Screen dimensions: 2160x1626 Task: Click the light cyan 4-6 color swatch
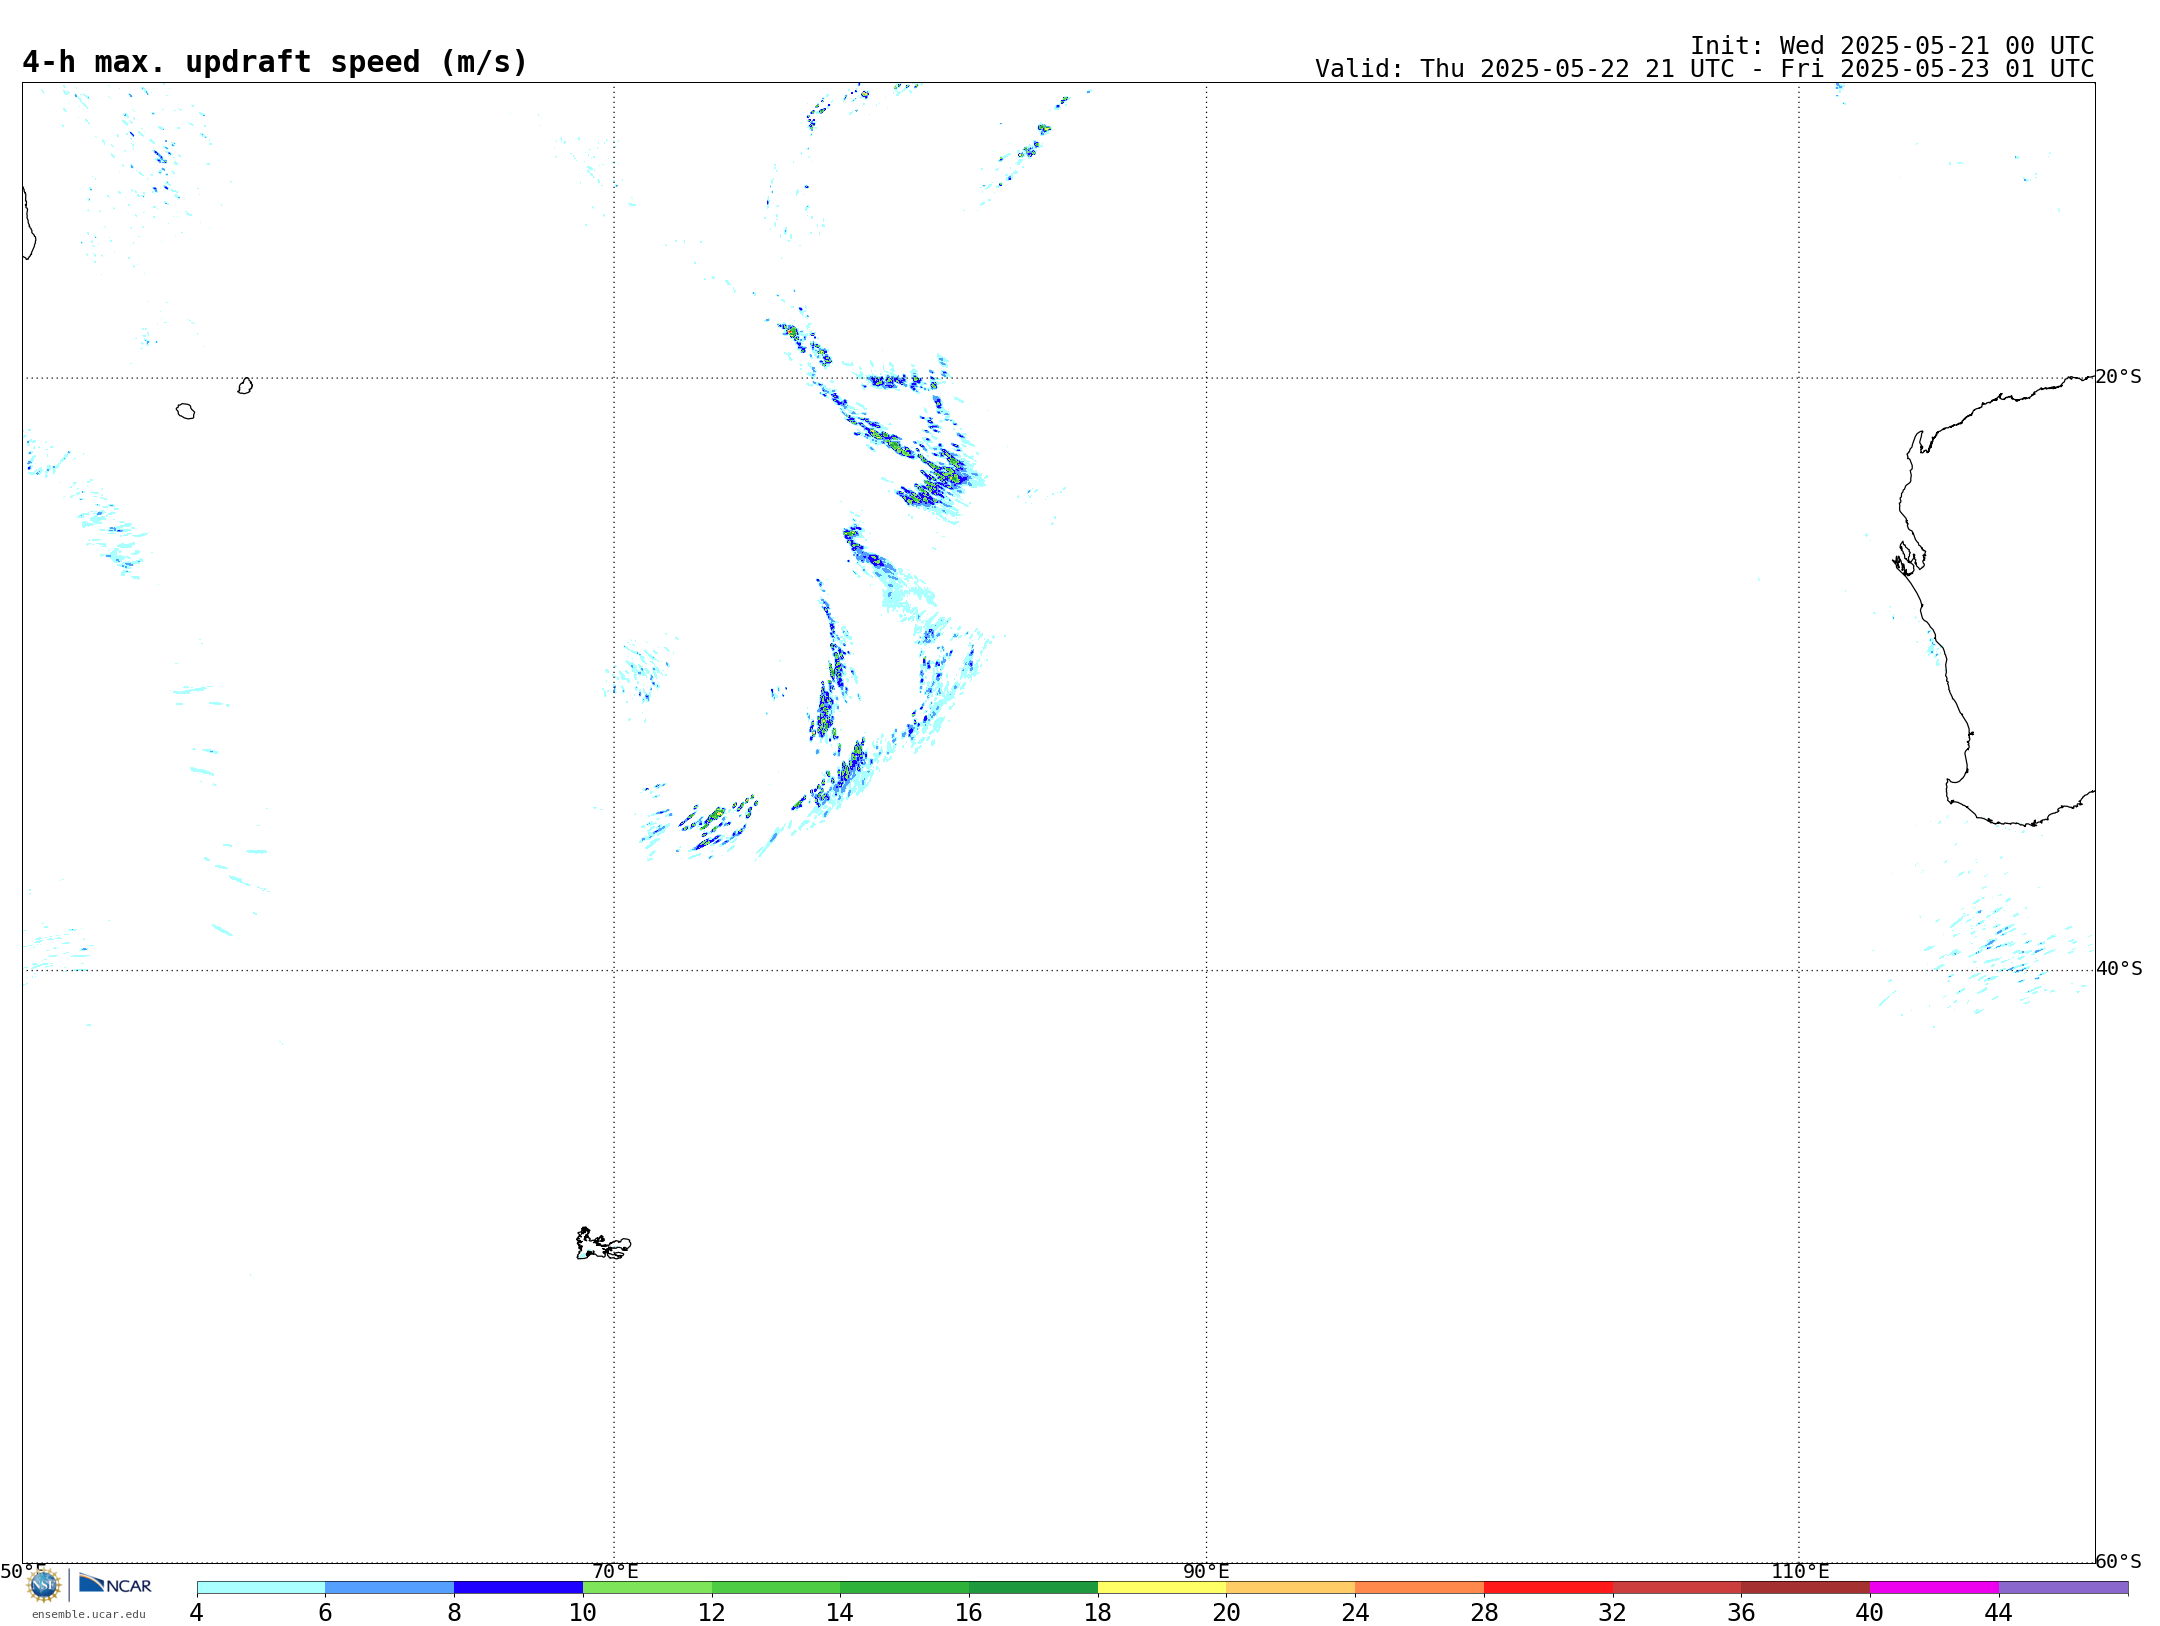coord(261,1587)
